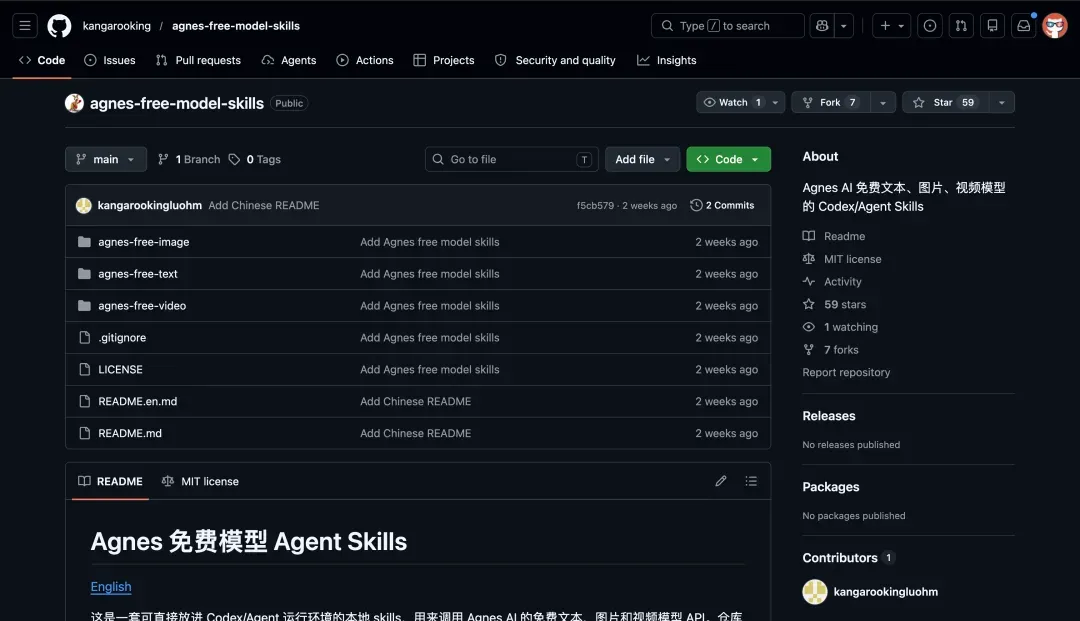Viewport: 1080px width, 621px height.
Task: Open the Pull requests tab
Action: (198, 61)
